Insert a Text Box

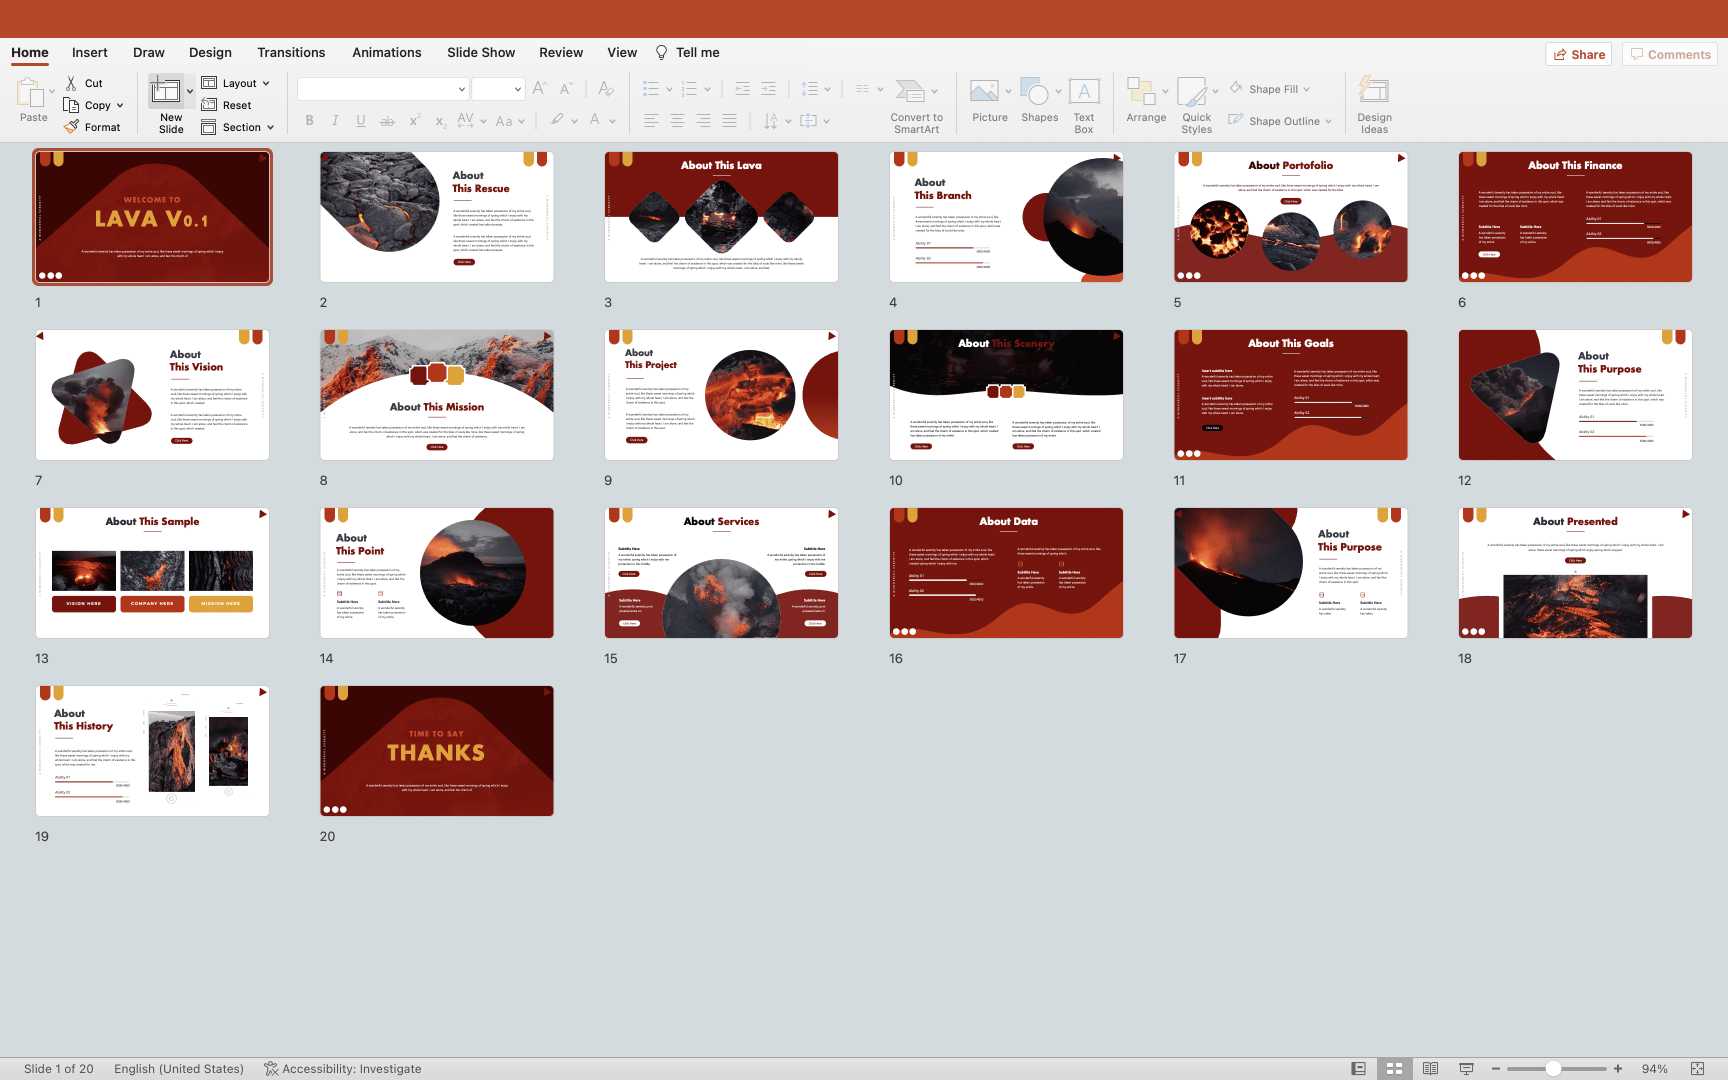coord(1084,93)
